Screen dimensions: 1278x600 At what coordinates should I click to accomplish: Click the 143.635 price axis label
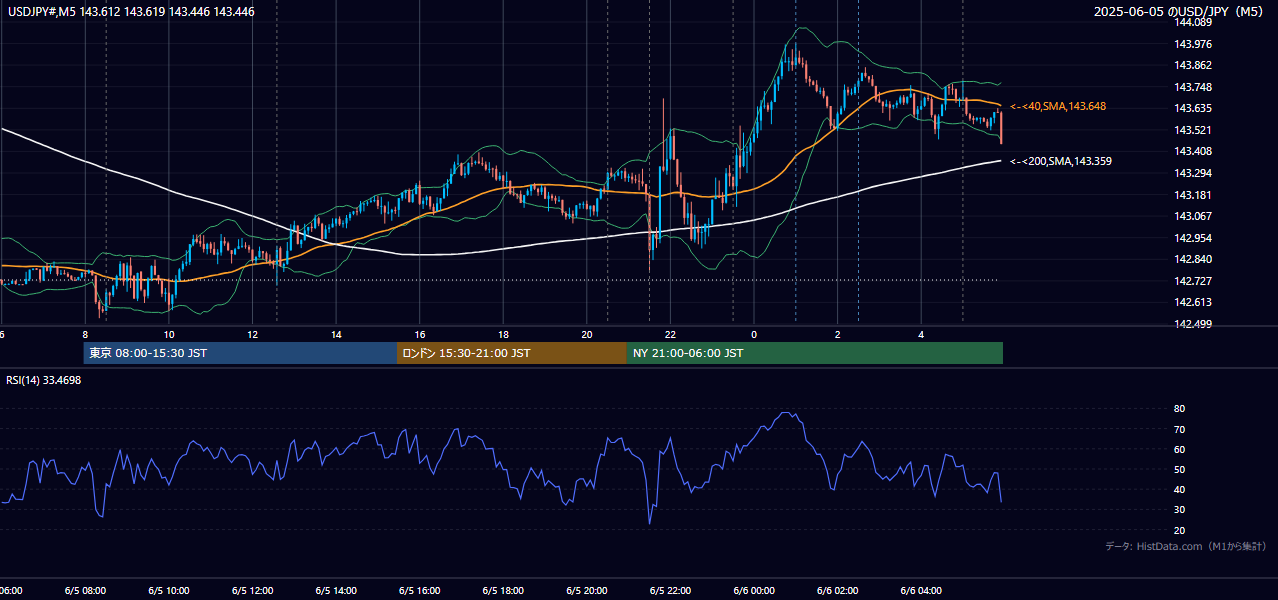pos(1194,108)
